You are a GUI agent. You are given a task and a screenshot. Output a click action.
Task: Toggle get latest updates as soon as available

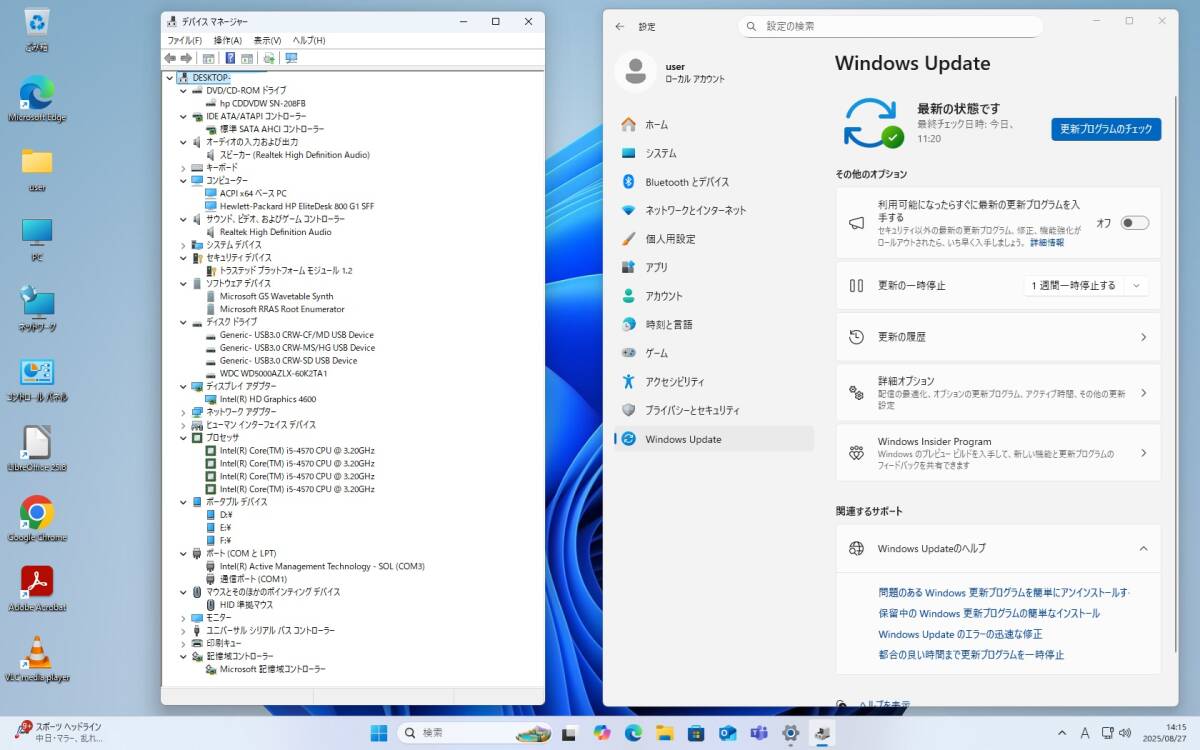click(1134, 223)
